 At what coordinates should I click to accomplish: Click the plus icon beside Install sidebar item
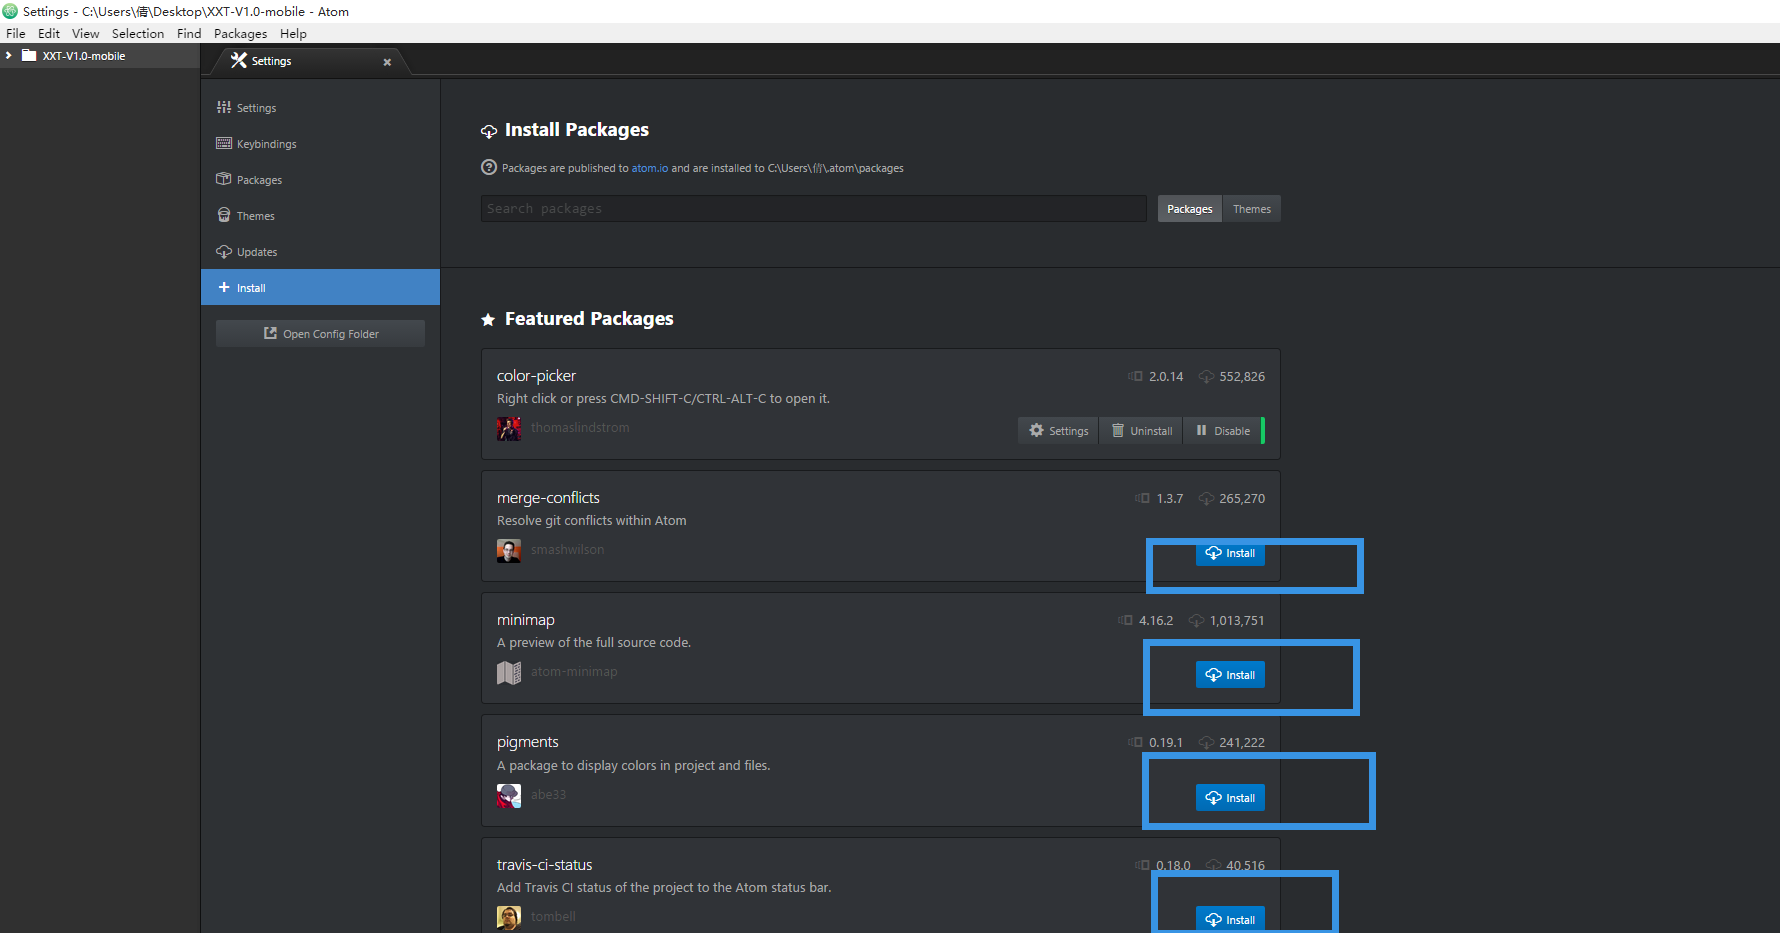click(224, 287)
